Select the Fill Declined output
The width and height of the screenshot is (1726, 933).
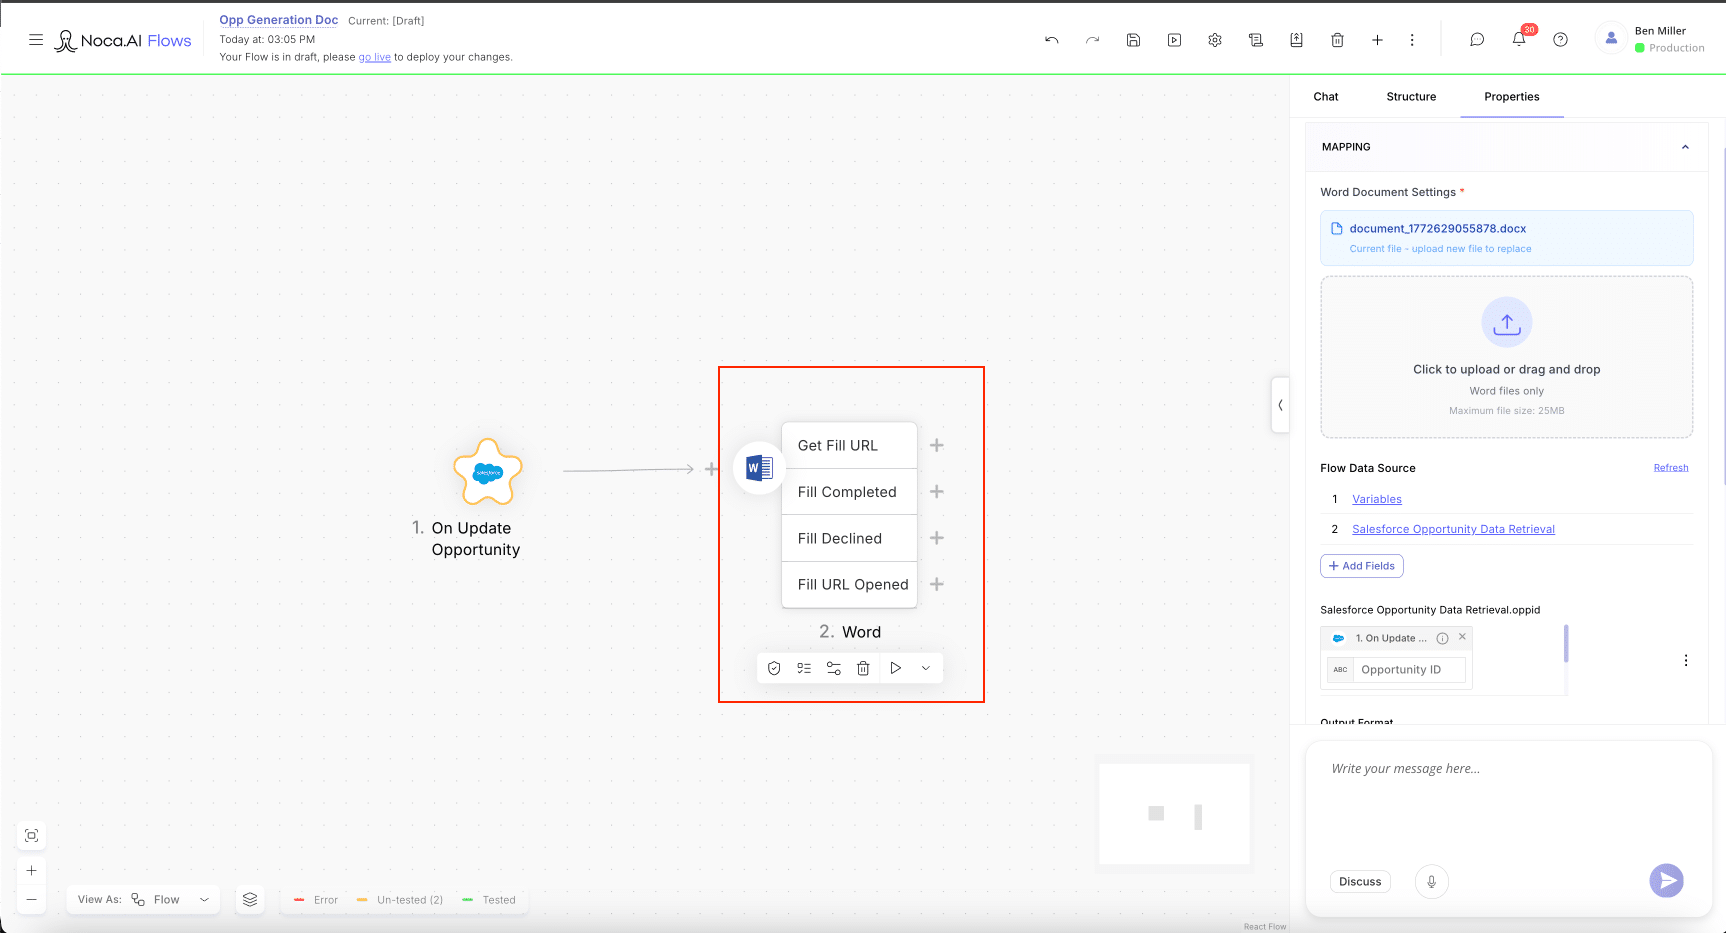click(849, 538)
